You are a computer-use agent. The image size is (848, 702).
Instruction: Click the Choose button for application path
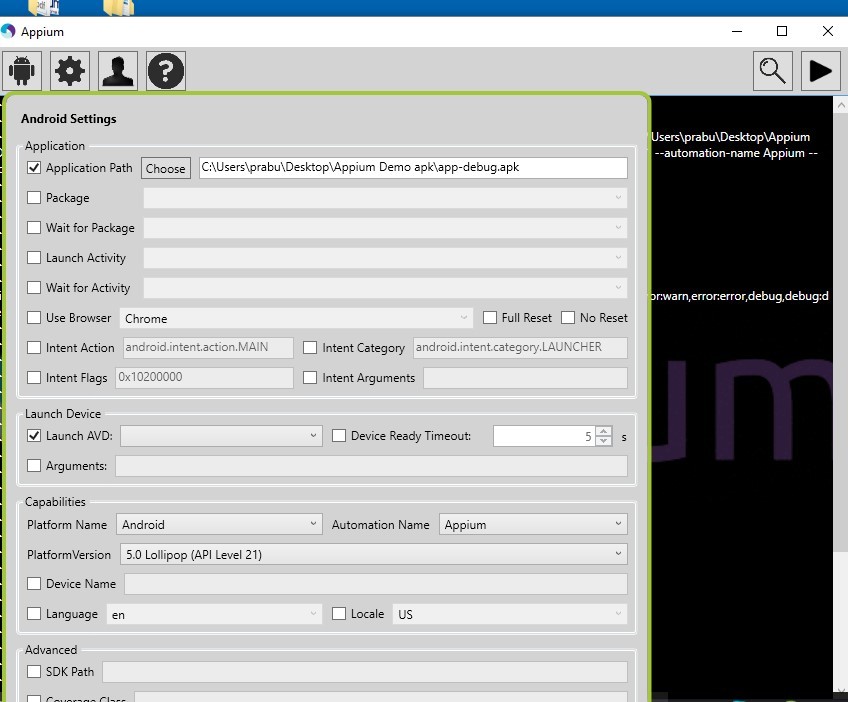pyautogui.click(x=165, y=168)
